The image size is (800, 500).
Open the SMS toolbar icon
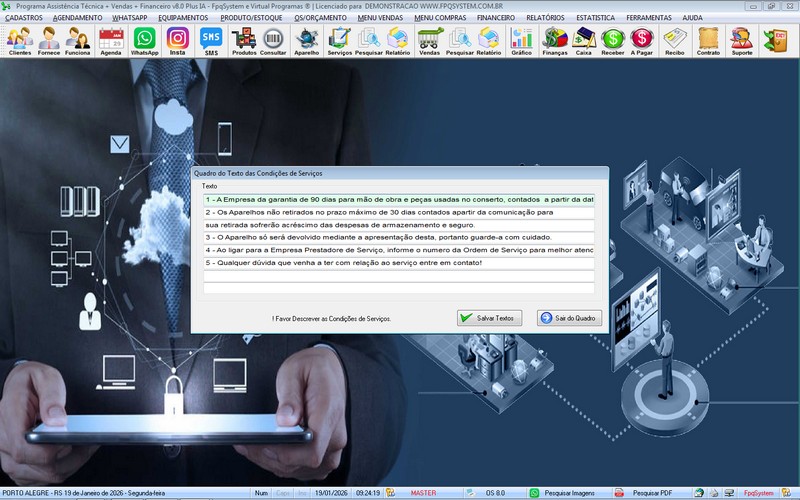tap(211, 41)
